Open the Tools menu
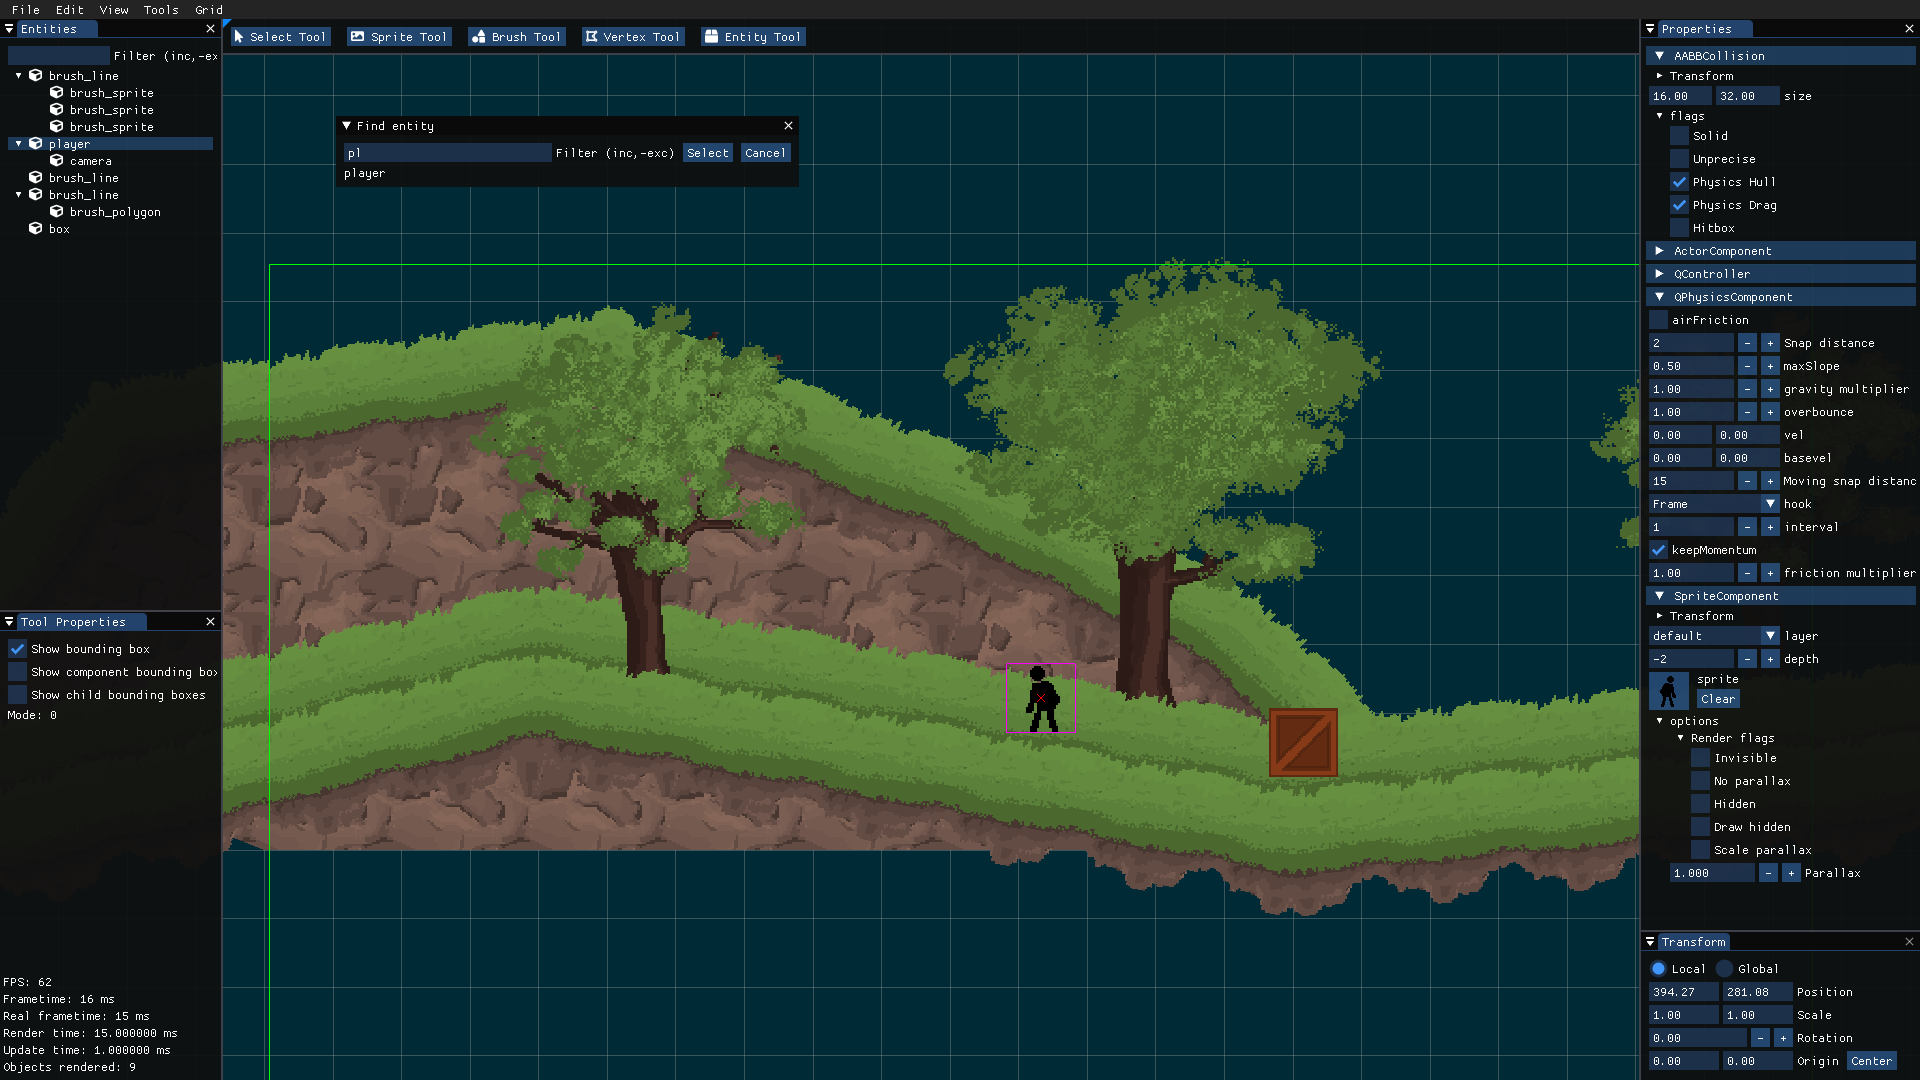Screen dimensions: 1920x1080 [x=160, y=10]
